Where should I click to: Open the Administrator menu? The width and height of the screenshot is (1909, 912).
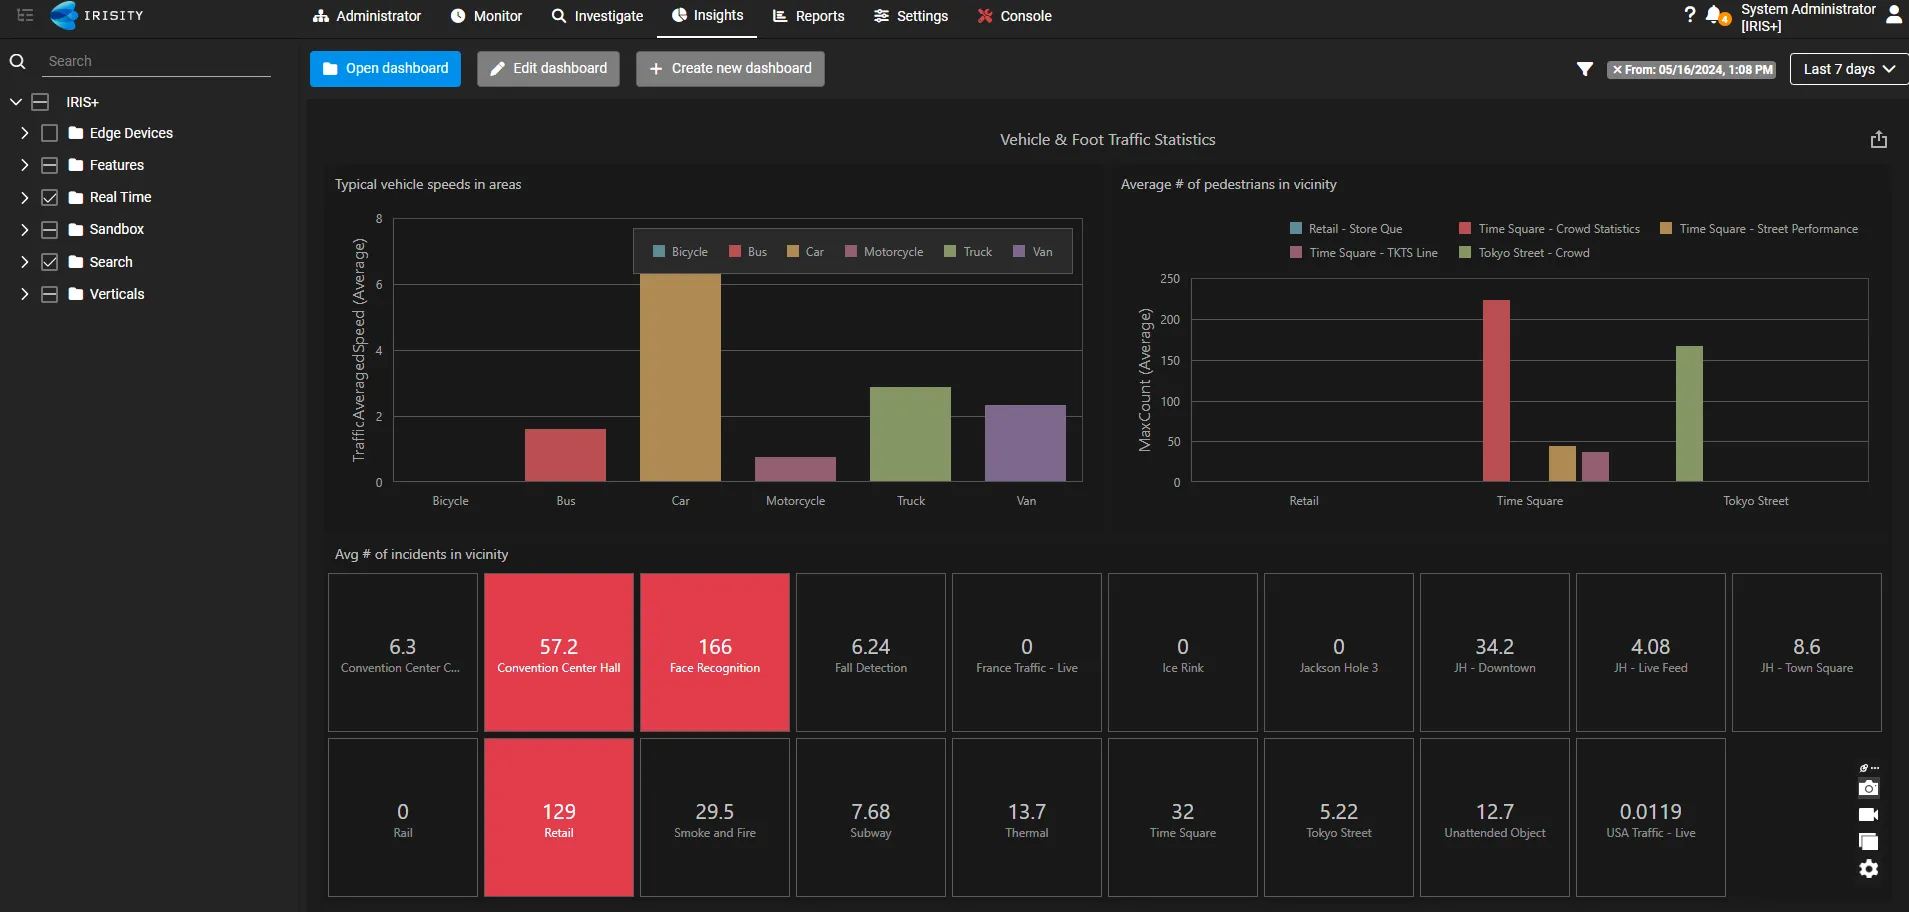(x=367, y=16)
